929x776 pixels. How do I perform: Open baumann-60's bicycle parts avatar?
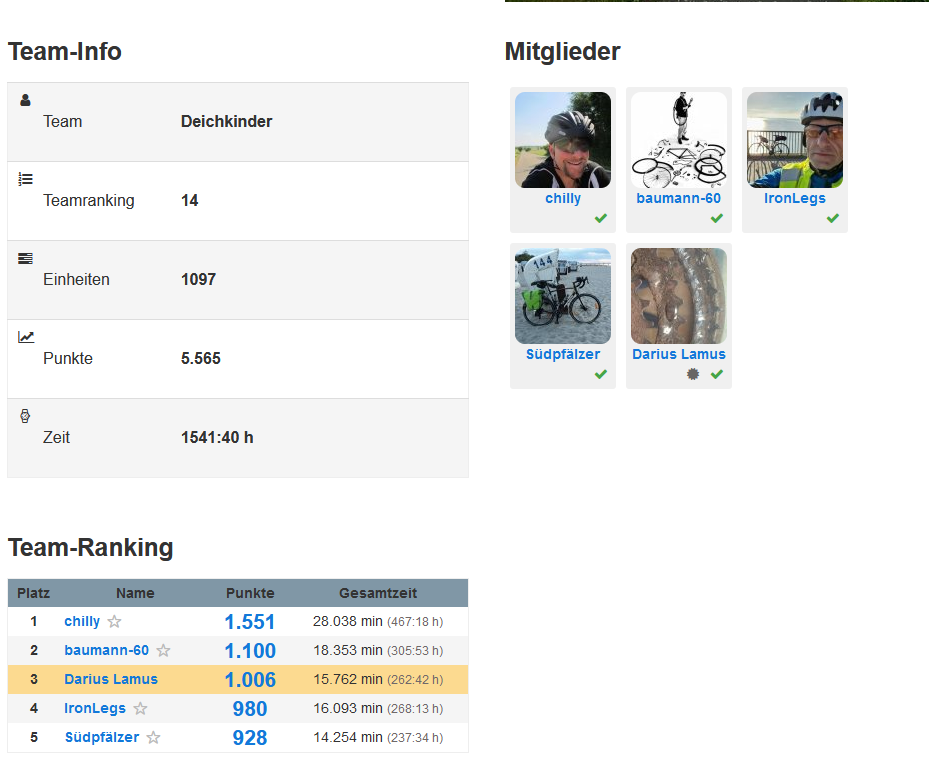coord(679,140)
